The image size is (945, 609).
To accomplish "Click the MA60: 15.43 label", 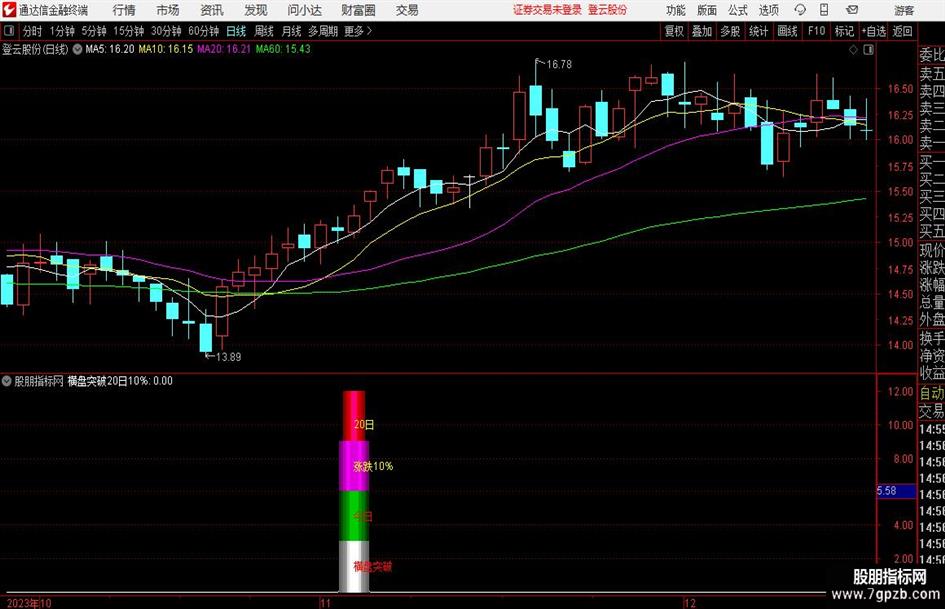I will (283, 49).
